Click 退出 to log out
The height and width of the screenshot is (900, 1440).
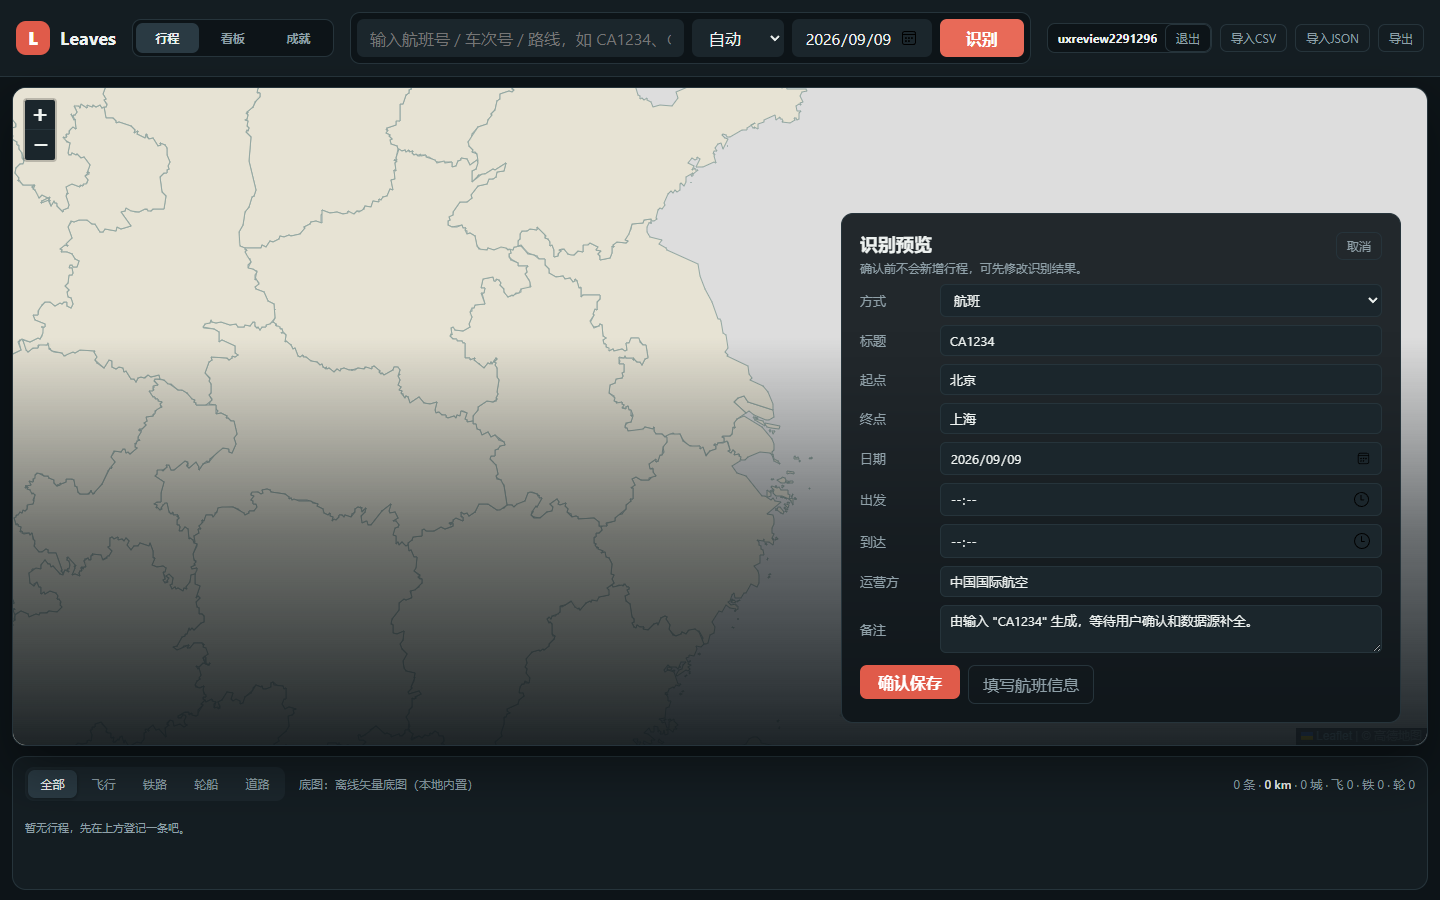pyautogui.click(x=1188, y=38)
